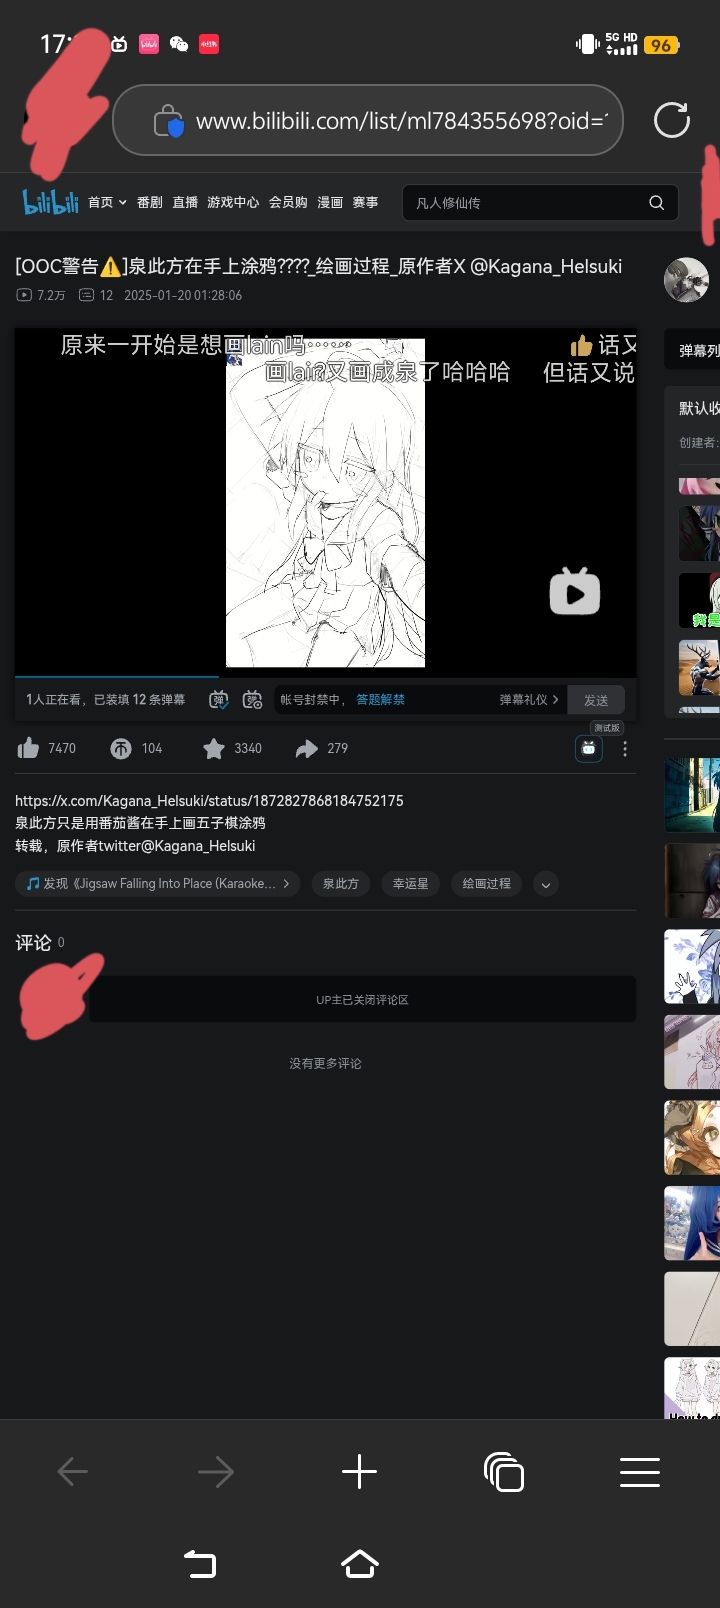Open the 会员购 nav item

[x=288, y=202]
